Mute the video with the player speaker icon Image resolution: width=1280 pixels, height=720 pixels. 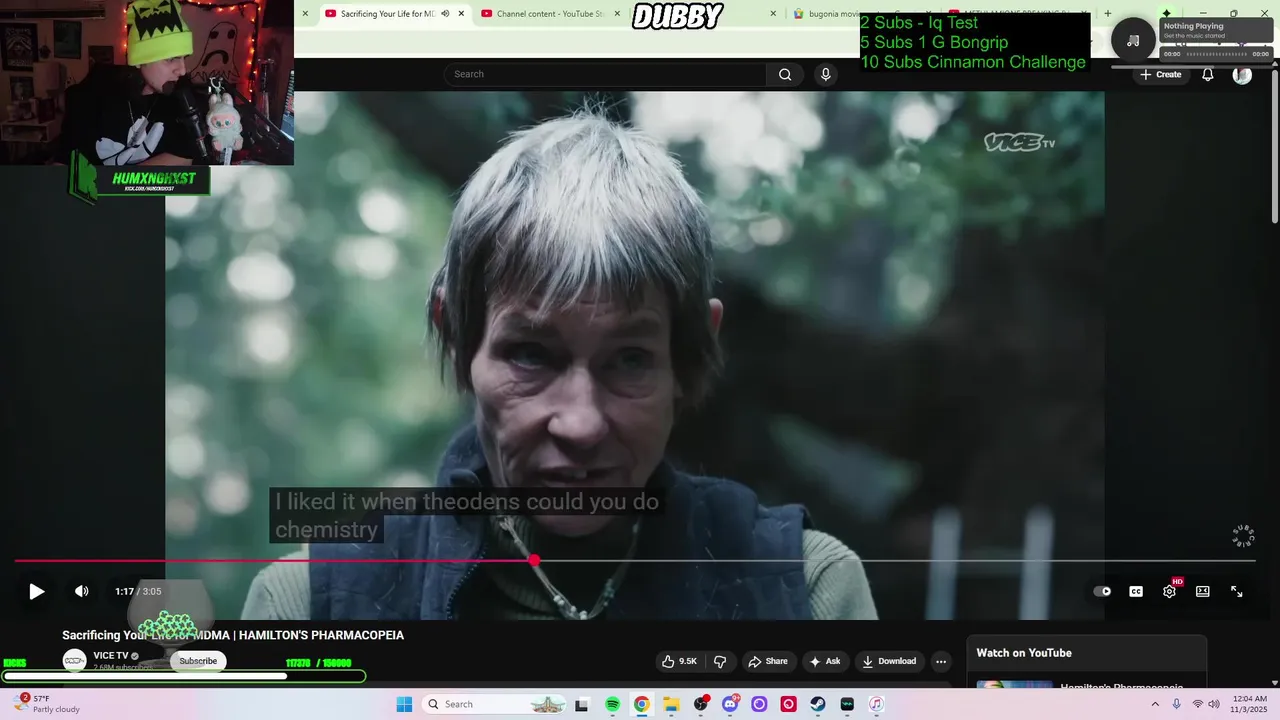coord(82,591)
